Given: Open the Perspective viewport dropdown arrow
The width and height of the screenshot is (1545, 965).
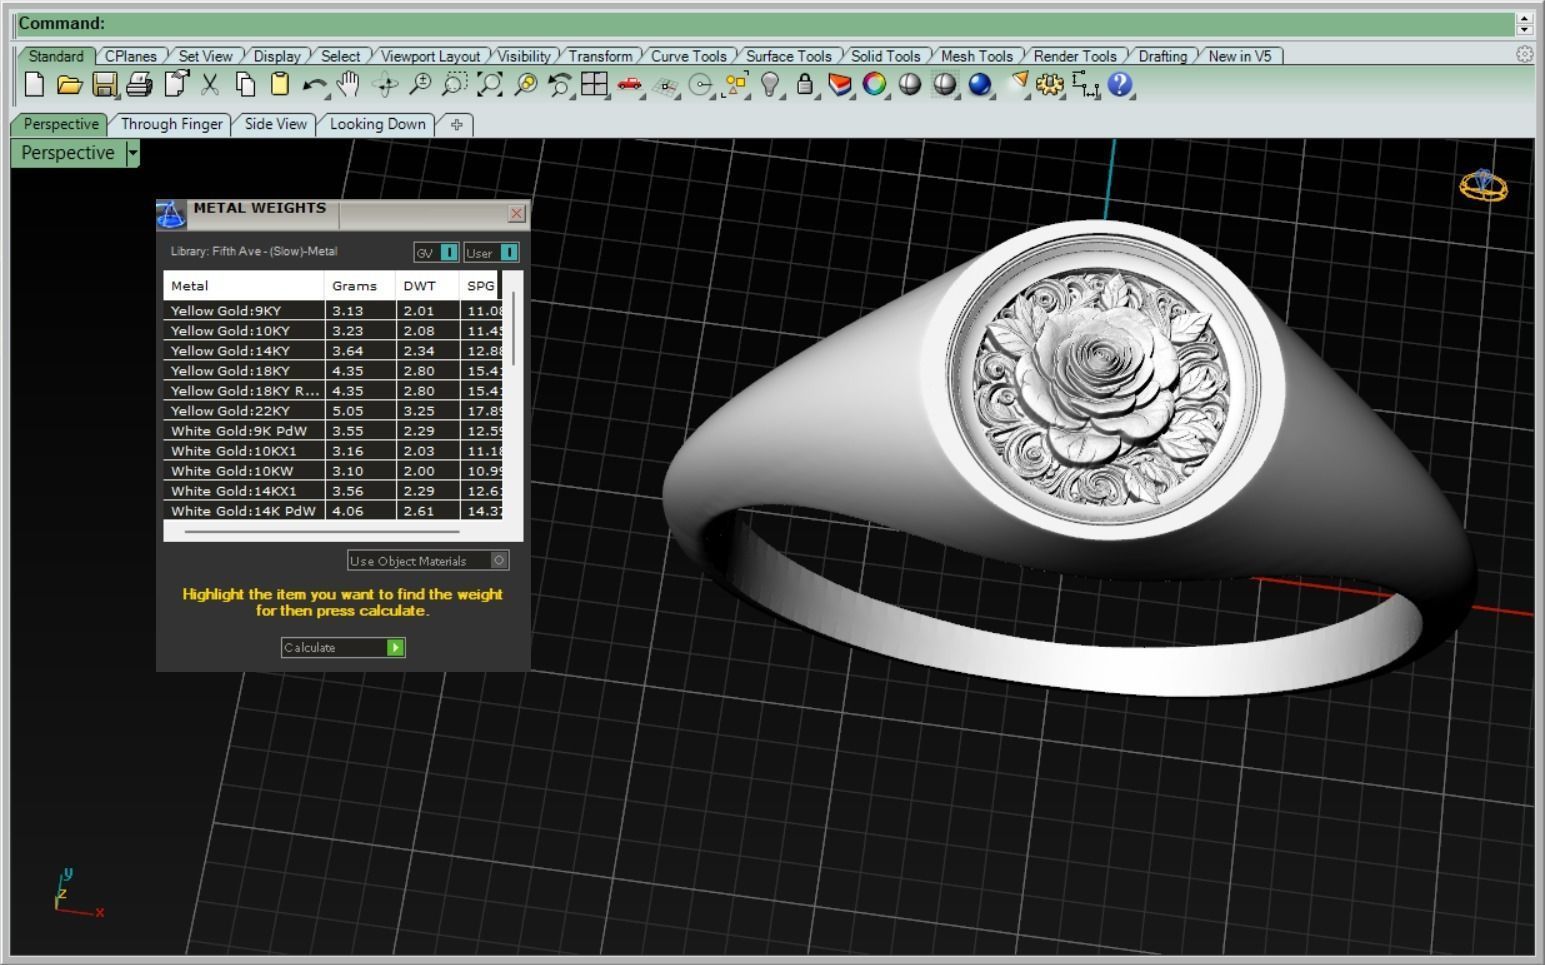Looking at the screenshot, I should point(133,153).
